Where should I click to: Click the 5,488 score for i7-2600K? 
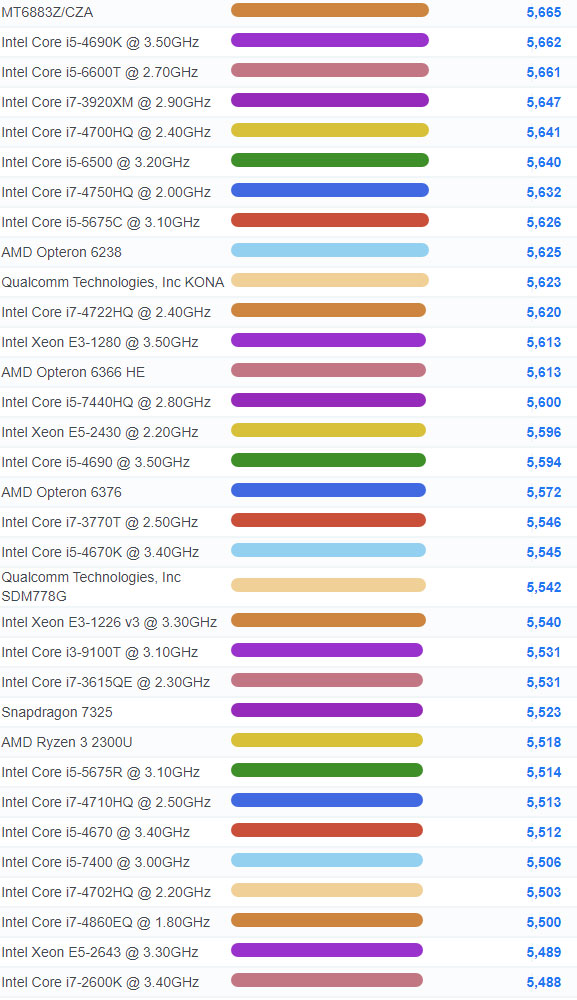click(544, 982)
